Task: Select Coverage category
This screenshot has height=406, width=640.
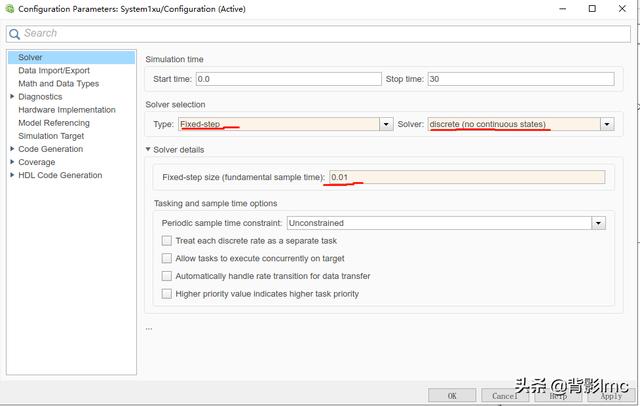Action: click(36, 162)
